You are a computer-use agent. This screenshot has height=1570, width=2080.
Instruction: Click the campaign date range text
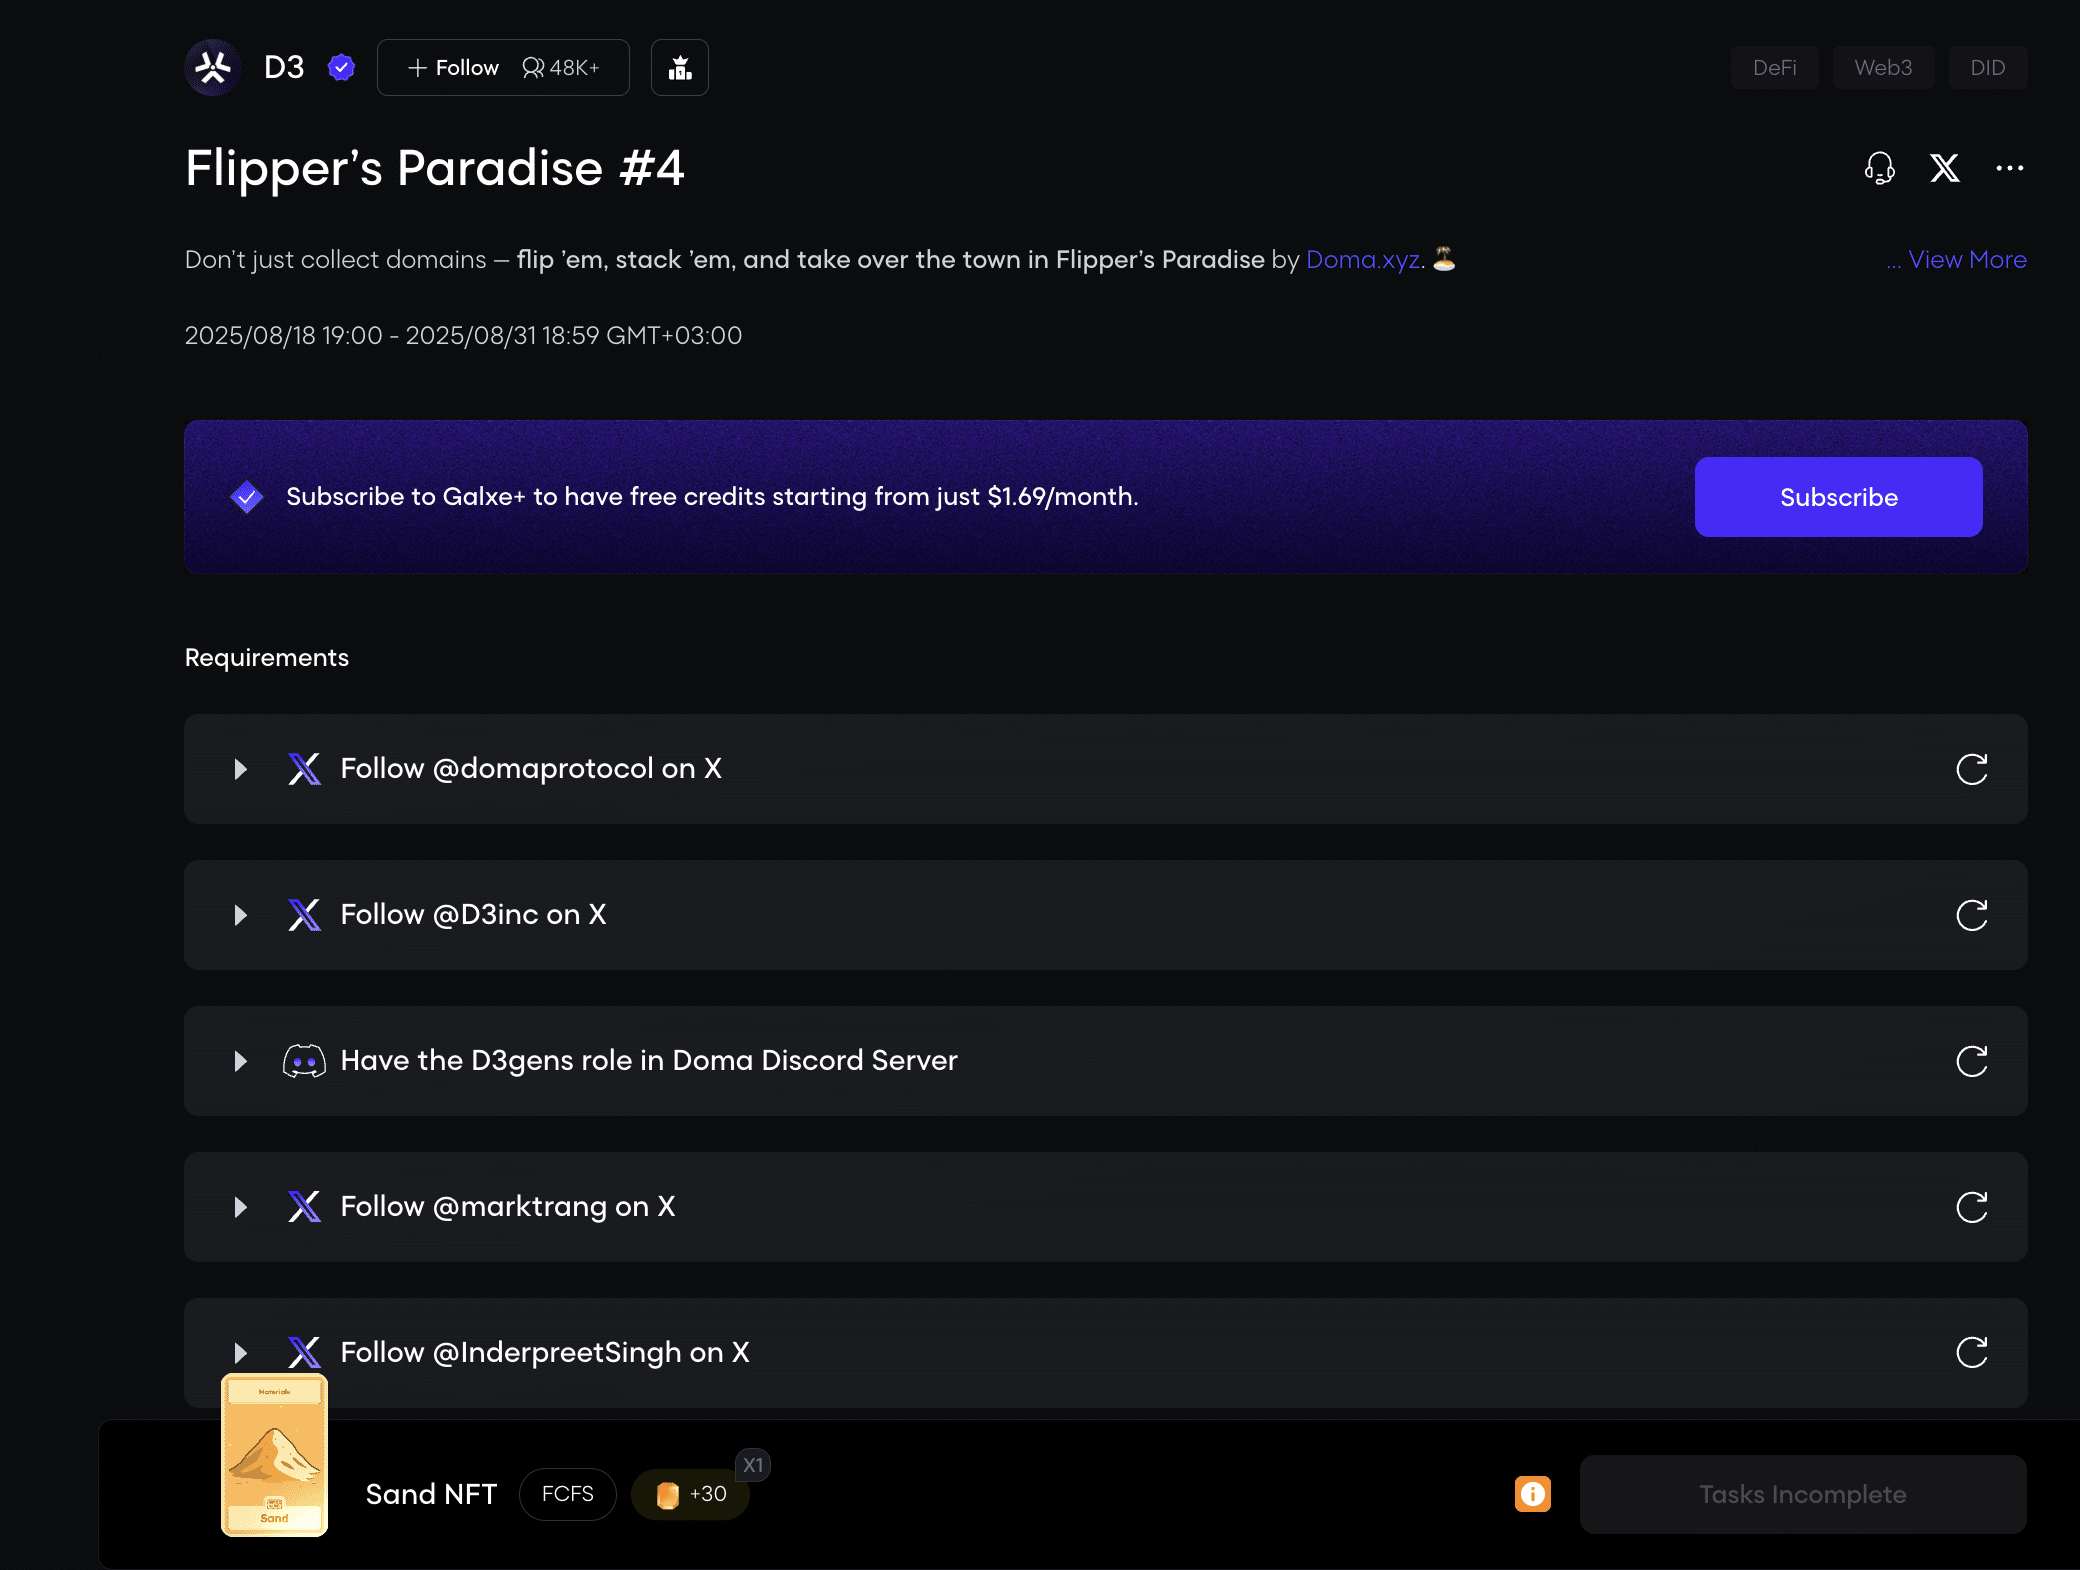coord(463,335)
